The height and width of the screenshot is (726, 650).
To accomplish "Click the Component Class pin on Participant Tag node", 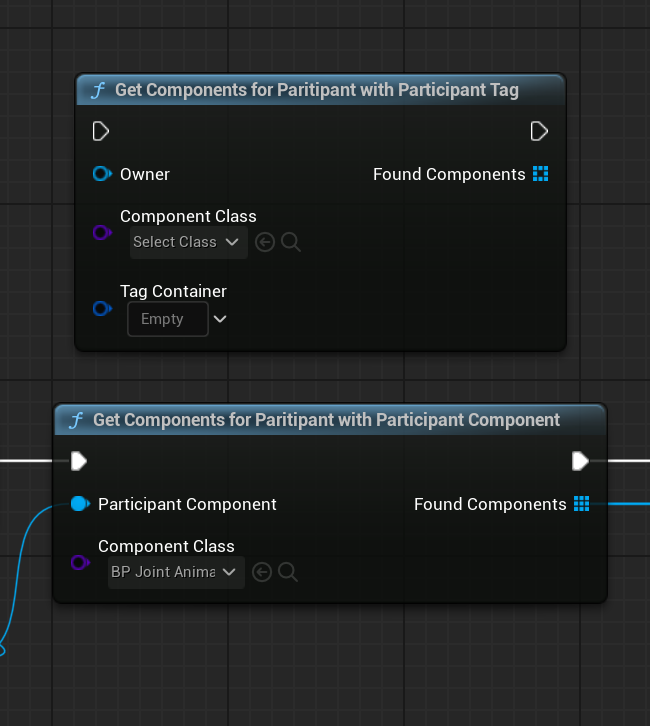I will pos(101,232).
